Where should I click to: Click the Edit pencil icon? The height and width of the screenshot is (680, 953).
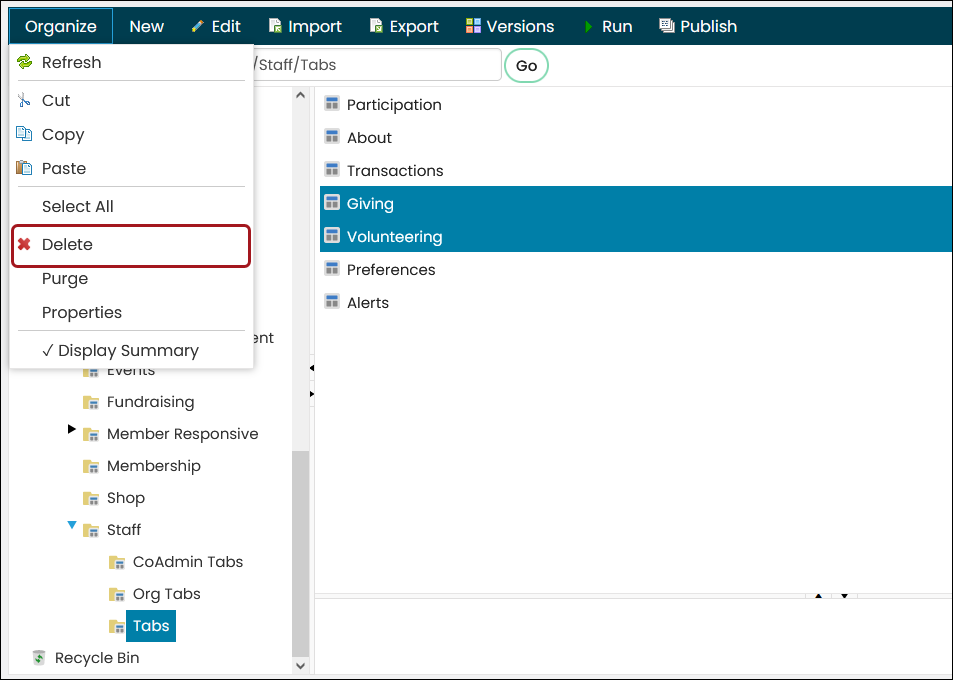coord(197,26)
